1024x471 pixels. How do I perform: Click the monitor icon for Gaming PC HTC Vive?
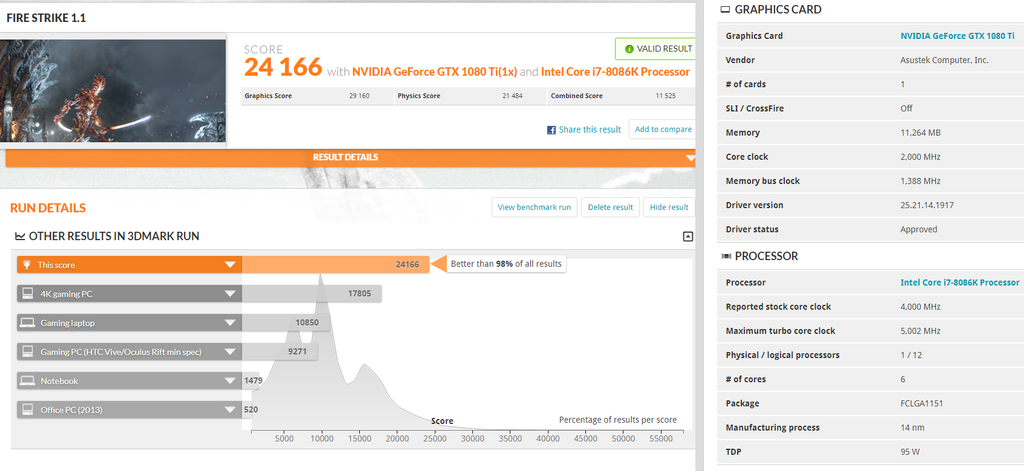pyautogui.click(x=27, y=351)
